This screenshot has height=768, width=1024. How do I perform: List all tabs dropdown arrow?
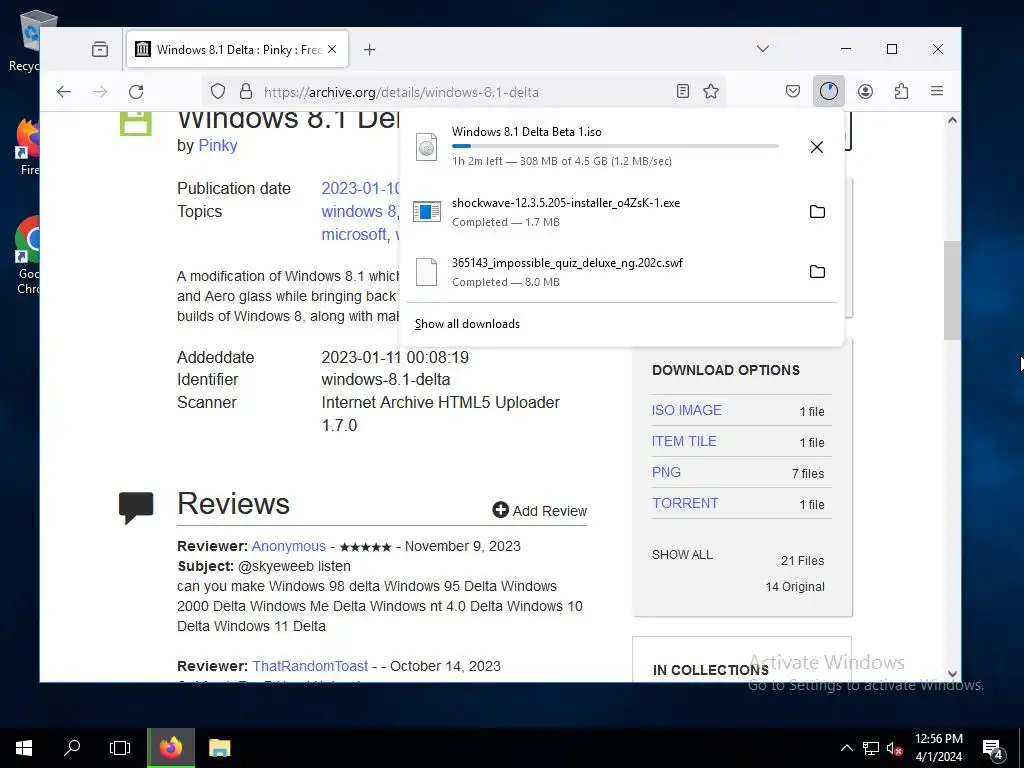(x=763, y=49)
